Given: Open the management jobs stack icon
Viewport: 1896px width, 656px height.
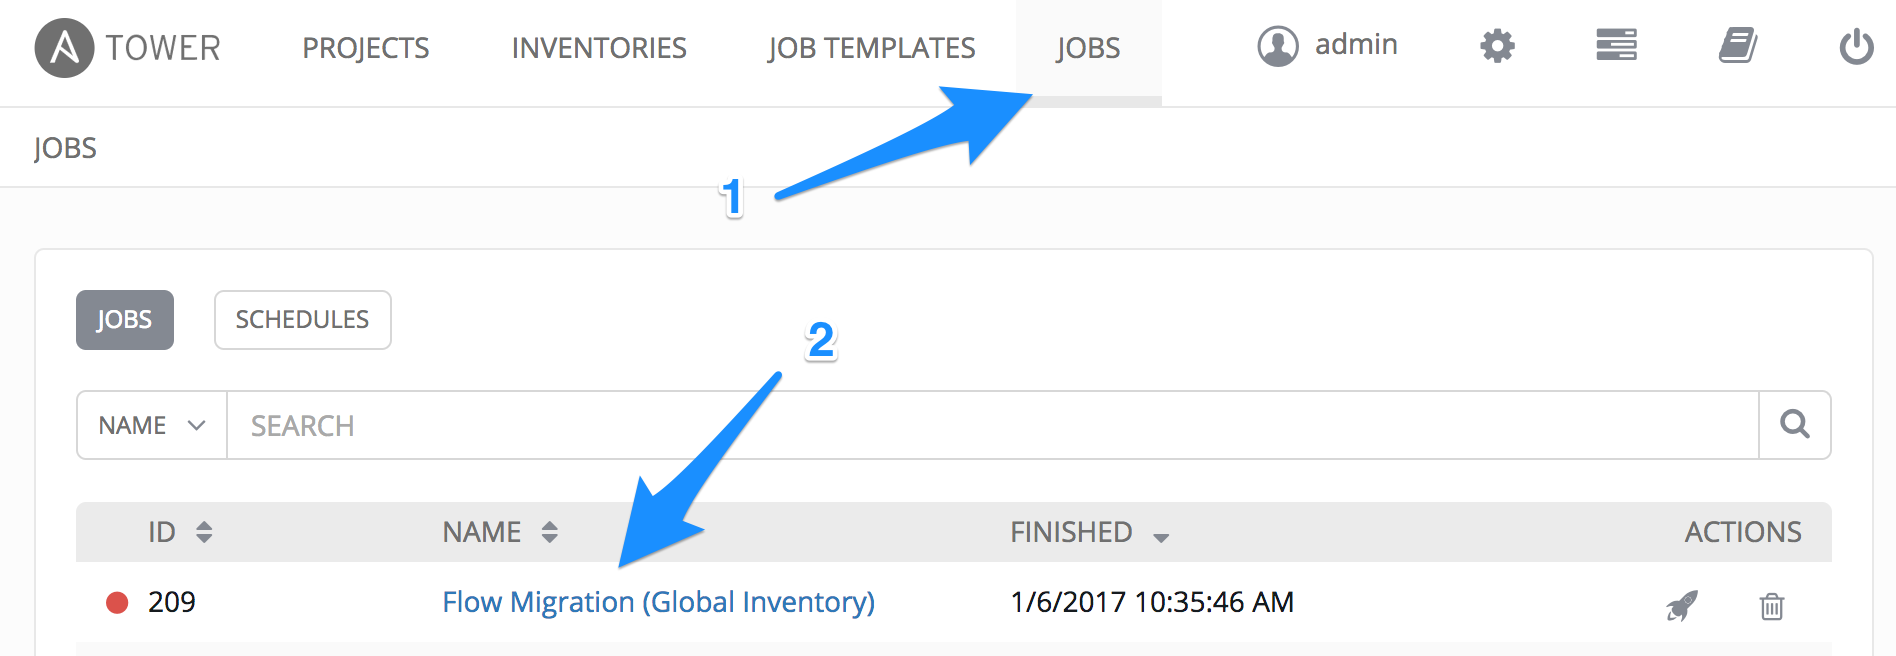Looking at the screenshot, I should 1616,46.
